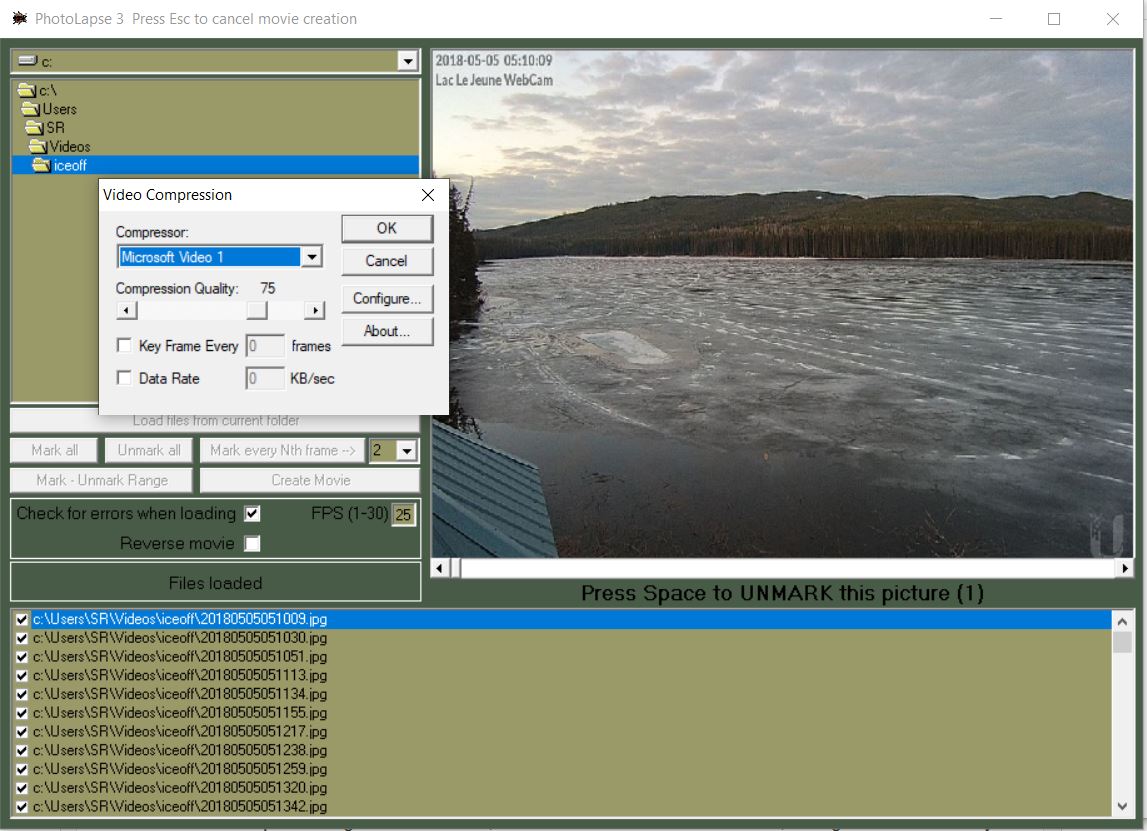
Task: Enable the Key Frame Every option
Action: [125, 346]
